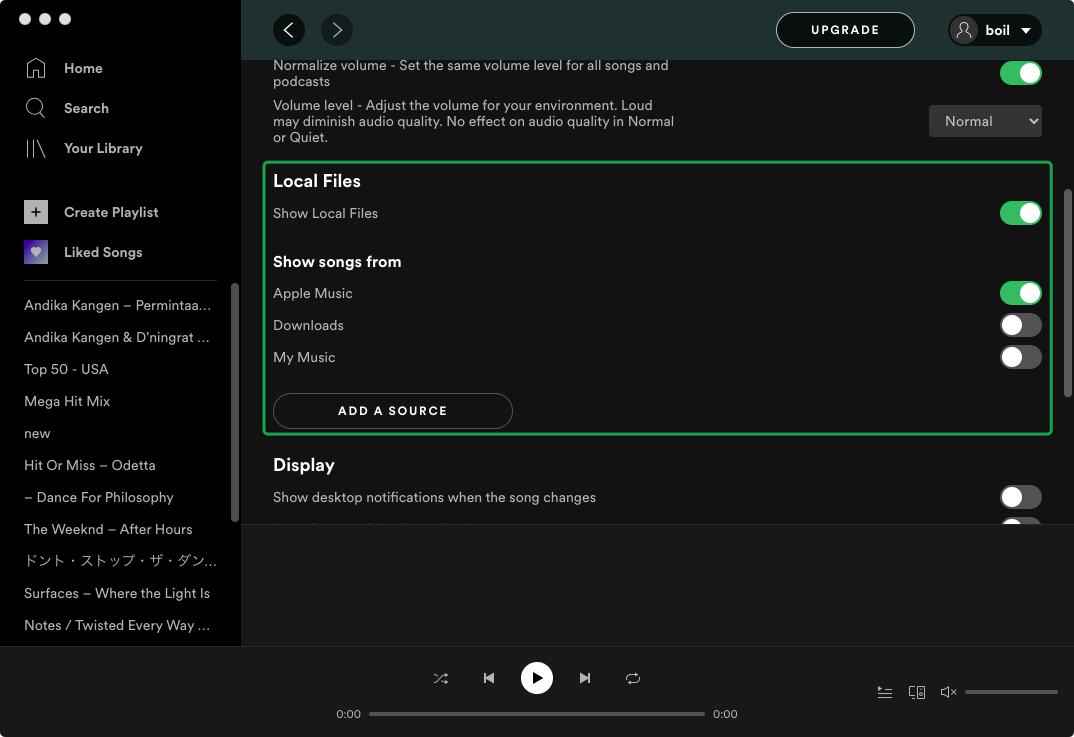The image size is (1074, 737).
Task: Click the settings page vertical scrollbar
Action: [1067, 293]
